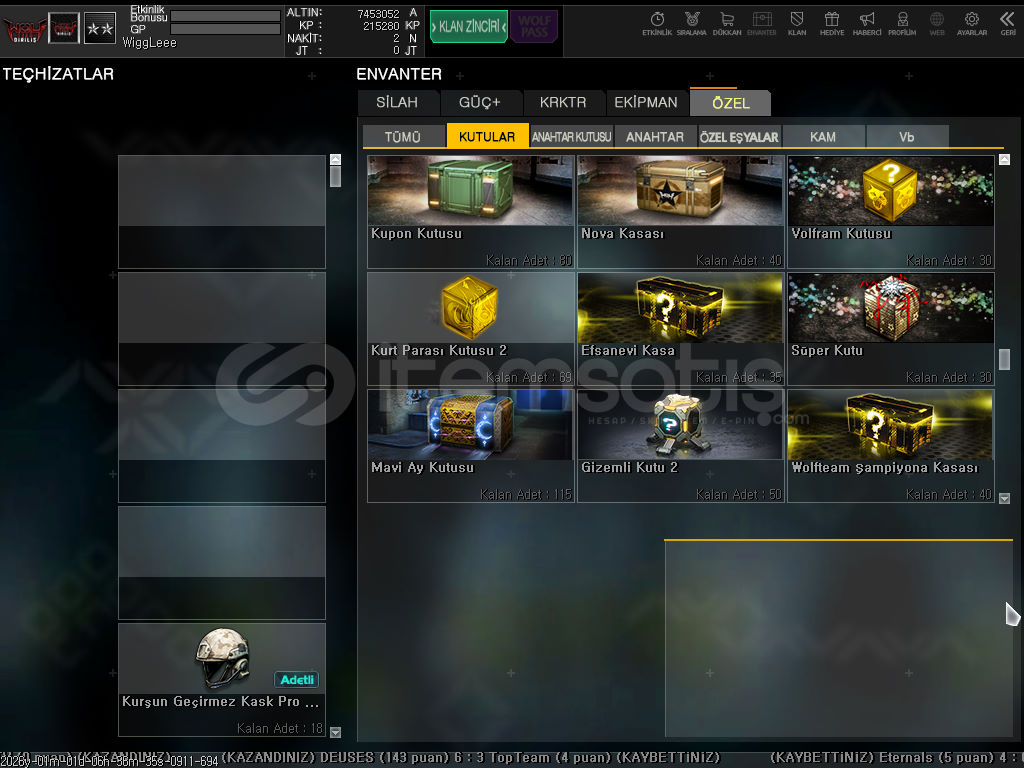Click equipment list scroll-down arrow
The image size is (1024, 768).
(x=336, y=732)
